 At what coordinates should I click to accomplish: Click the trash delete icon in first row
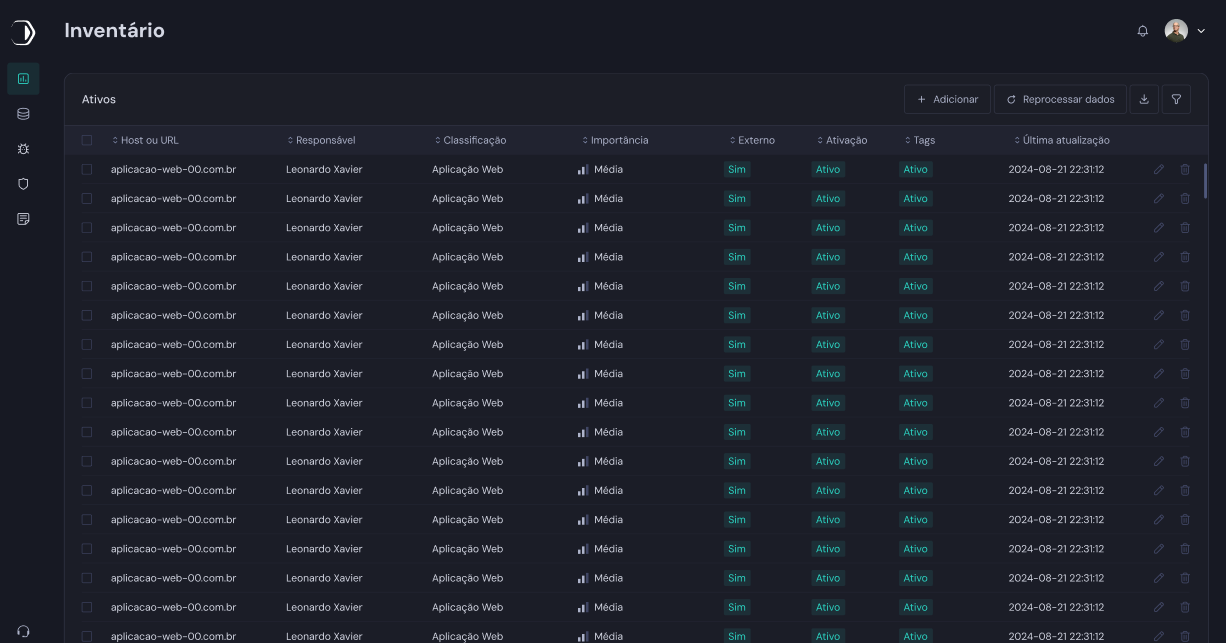(1185, 170)
